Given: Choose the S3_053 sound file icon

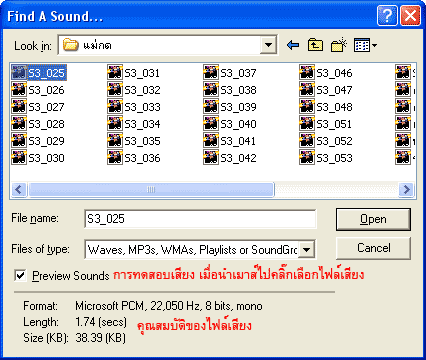Looking at the screenshot, I should (307, 157).
